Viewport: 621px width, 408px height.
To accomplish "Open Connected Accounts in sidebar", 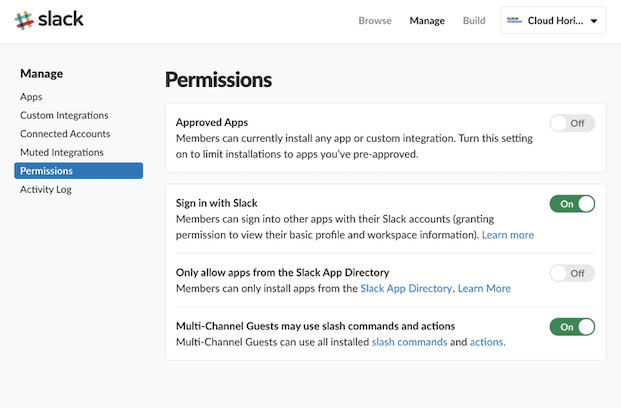I will (65, 134).
